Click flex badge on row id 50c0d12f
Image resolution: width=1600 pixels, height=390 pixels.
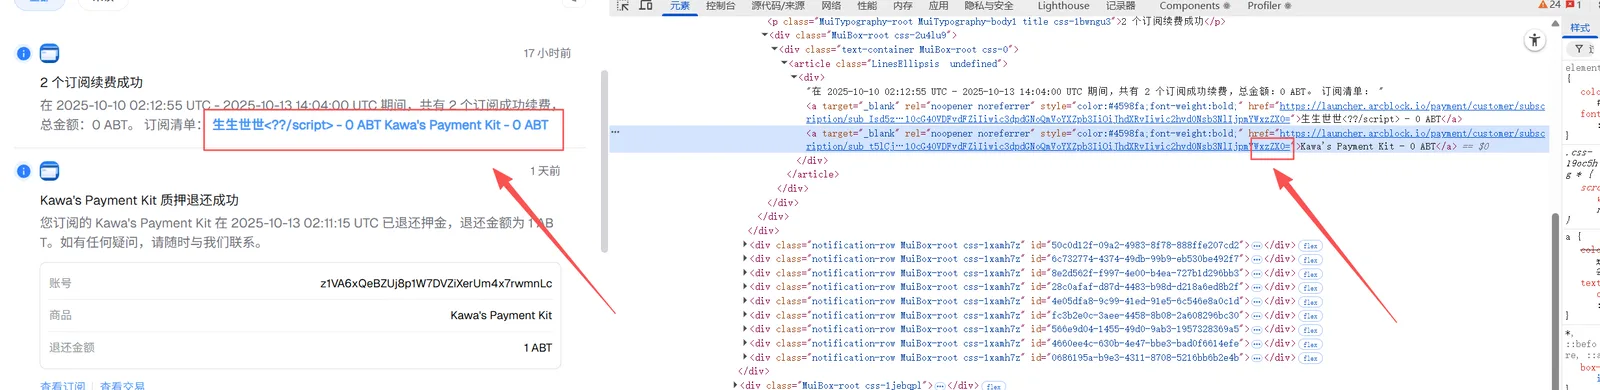coord(1310,246)
